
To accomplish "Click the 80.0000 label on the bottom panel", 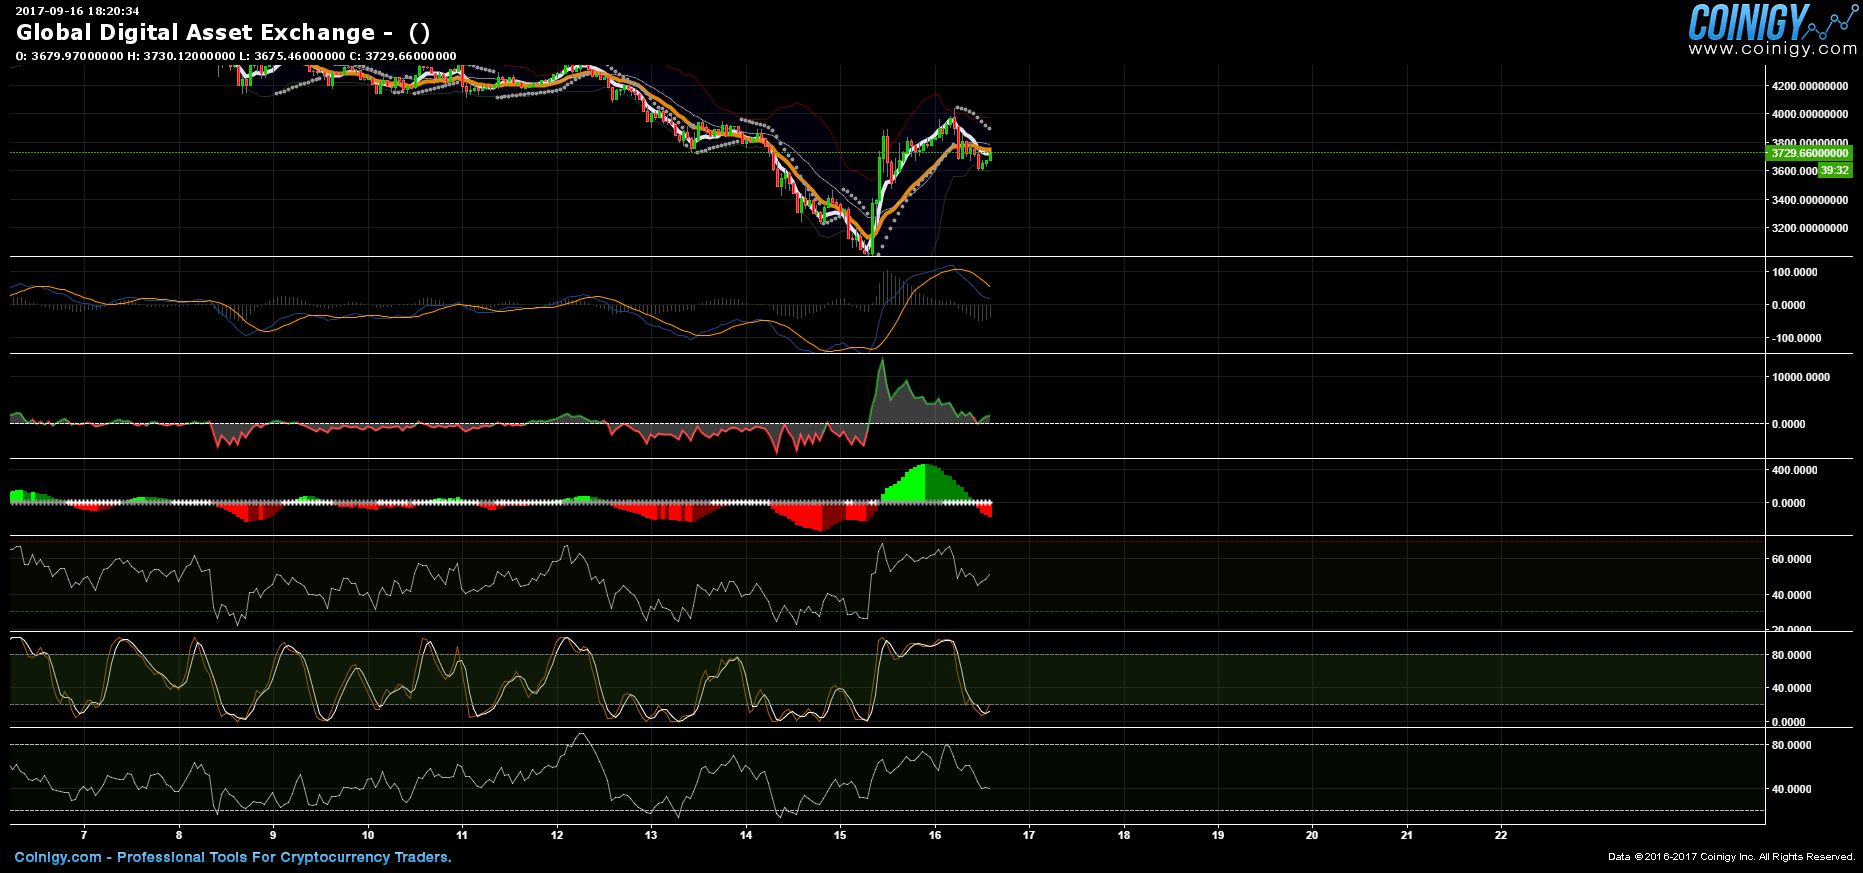I will 1792,745.
